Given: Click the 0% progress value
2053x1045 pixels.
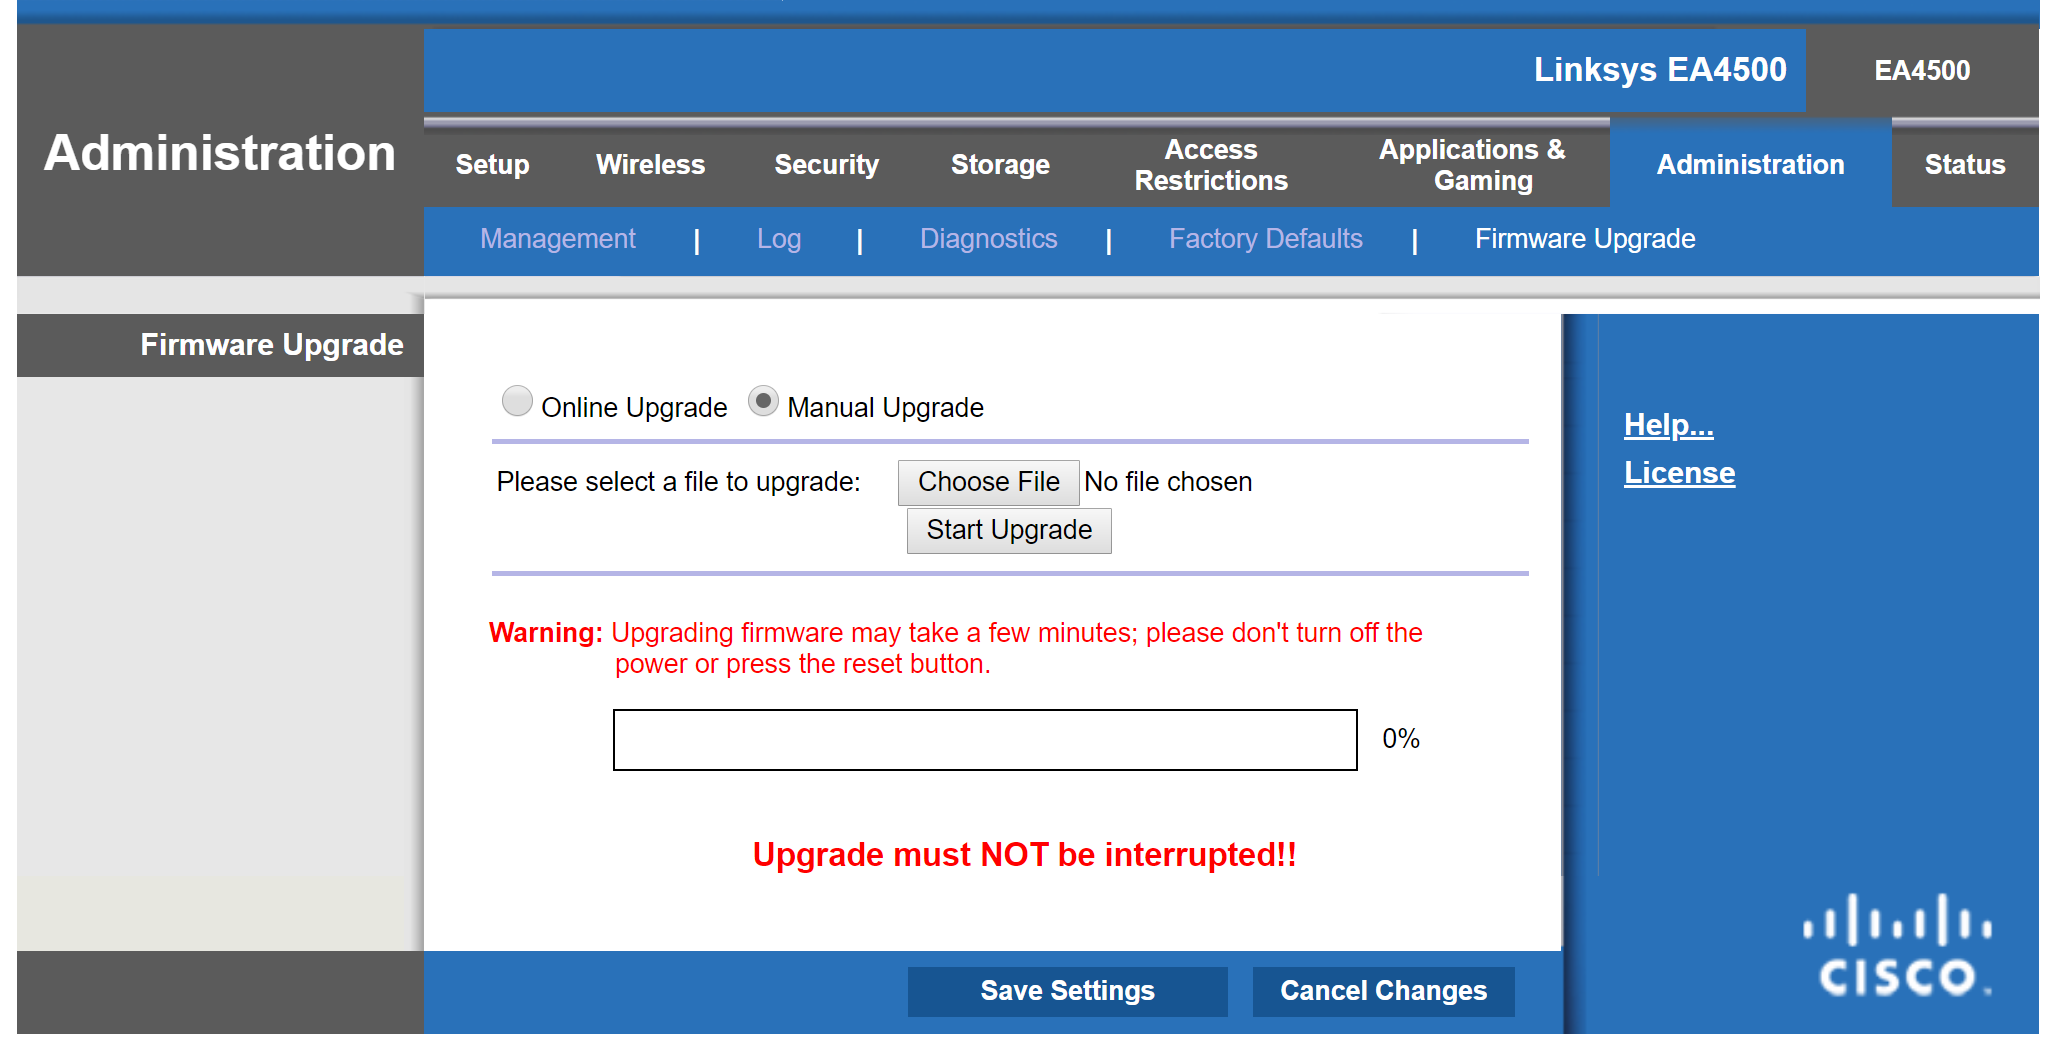Looking at the screenshot, I should [x=1401, y=739].
